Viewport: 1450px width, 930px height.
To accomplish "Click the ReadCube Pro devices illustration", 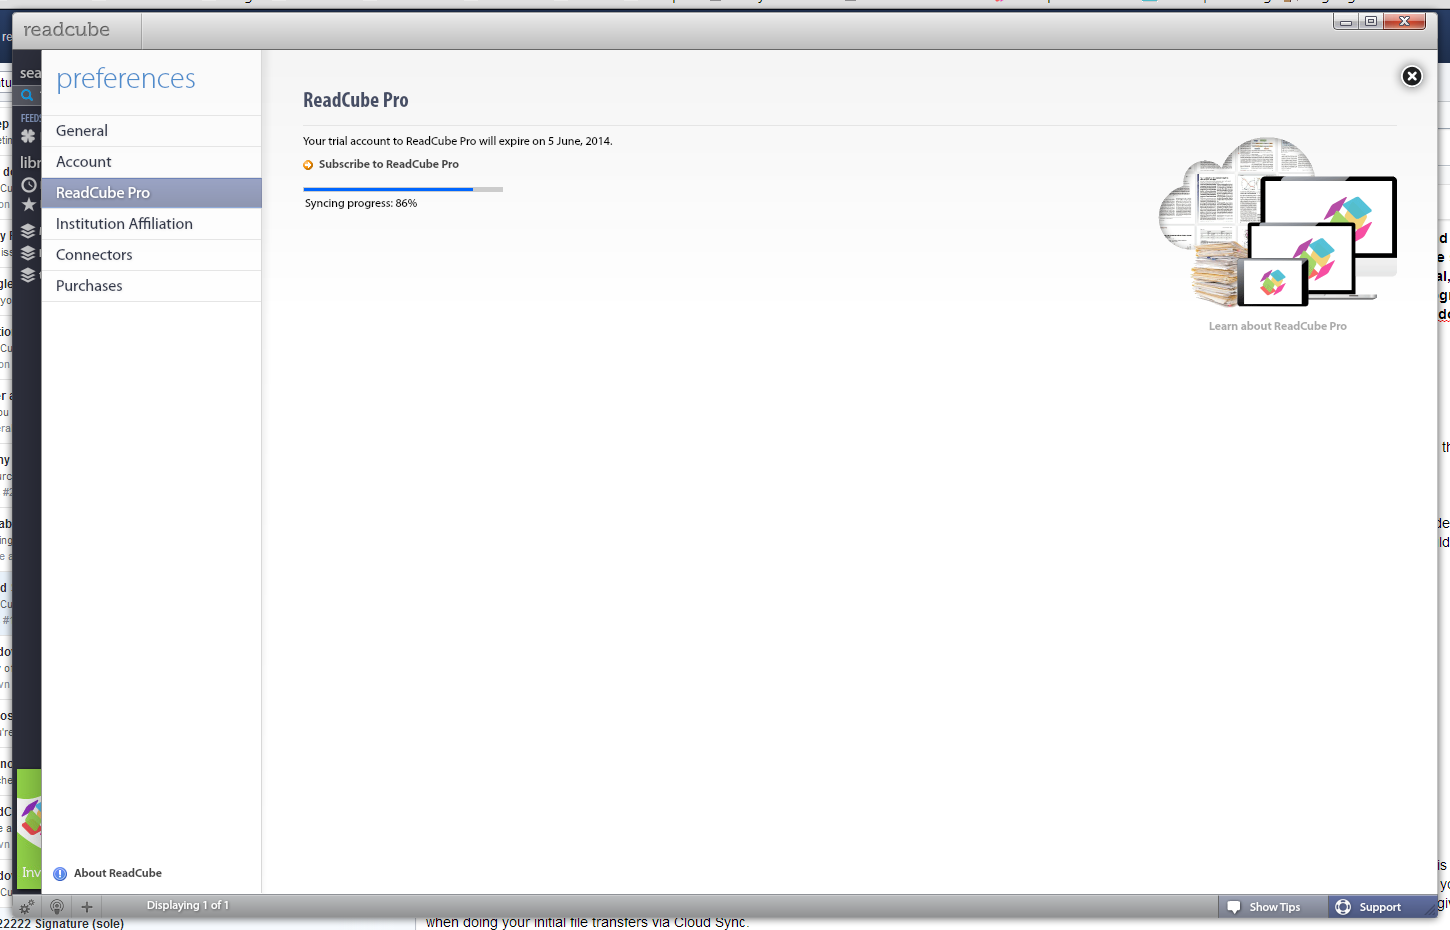I will click(x=1277, y=222).
